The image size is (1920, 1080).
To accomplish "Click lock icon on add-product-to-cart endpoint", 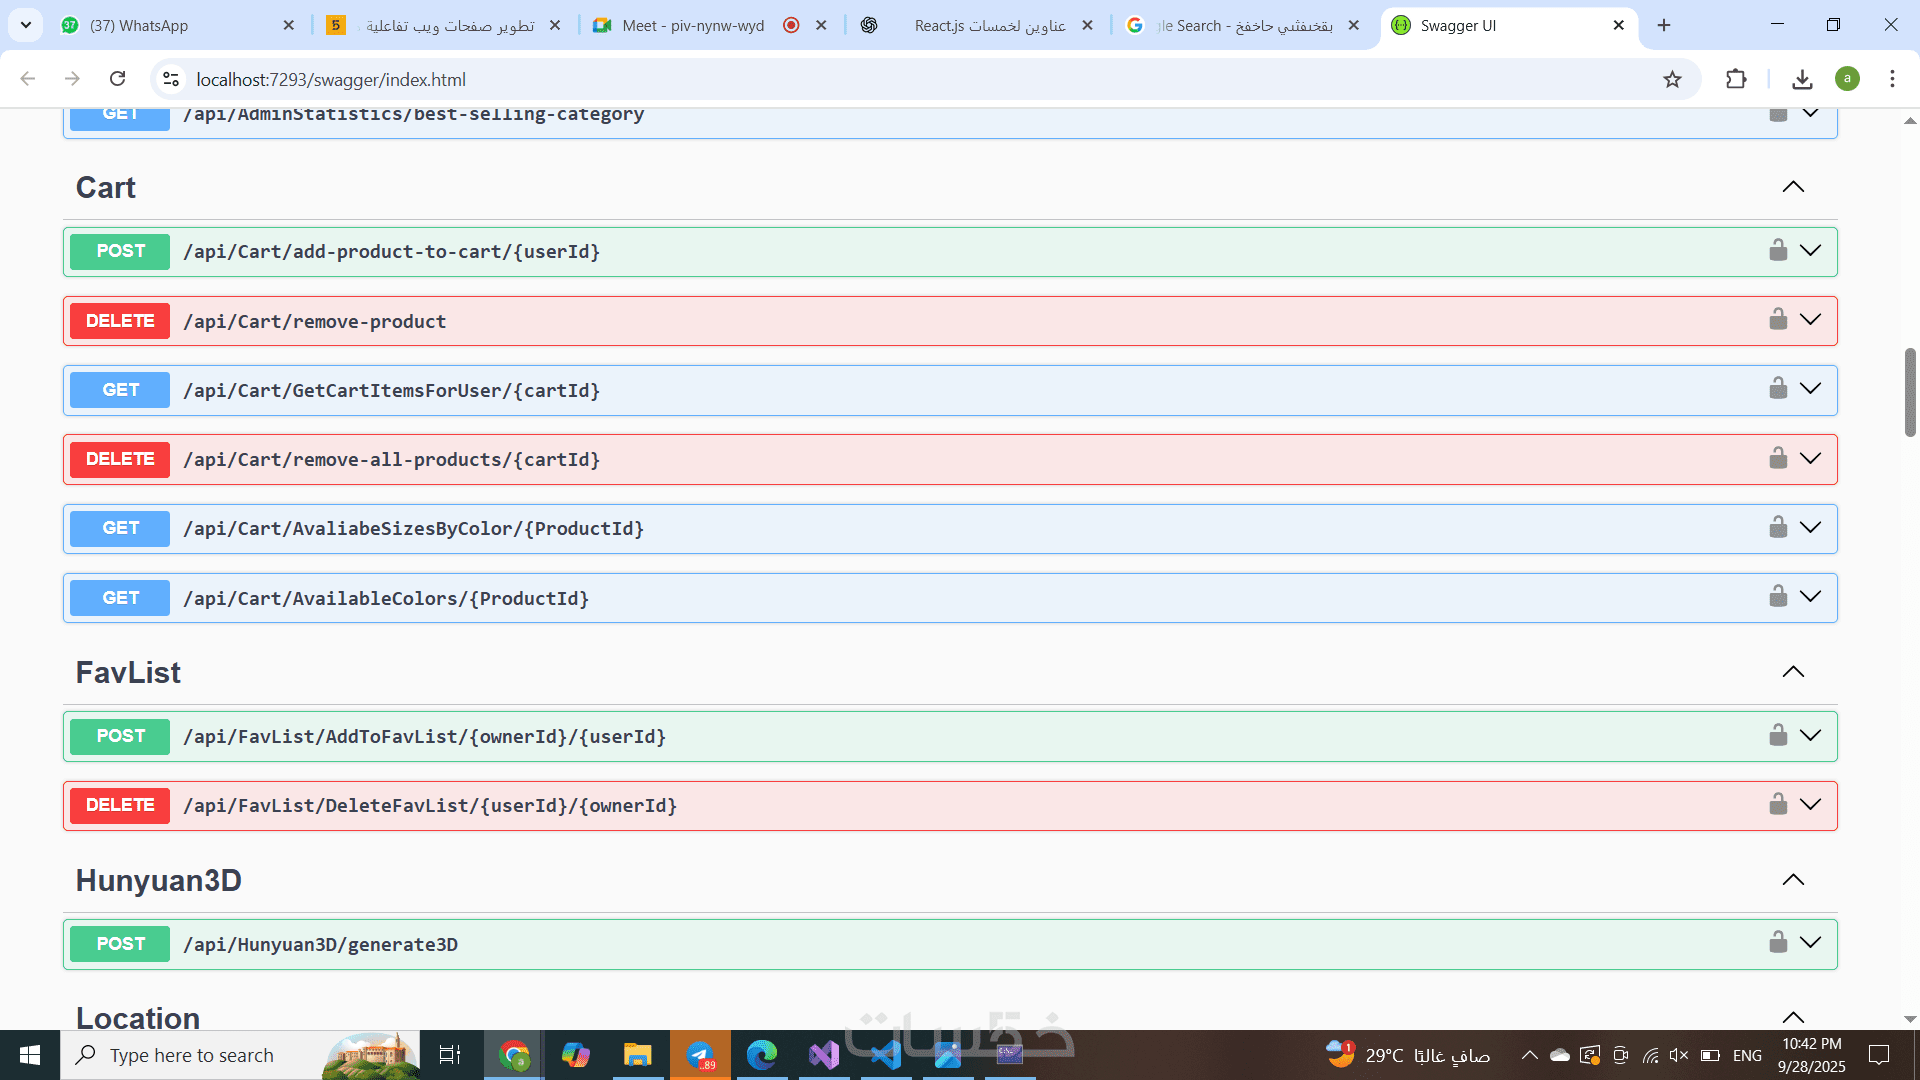I will 1778,250.
